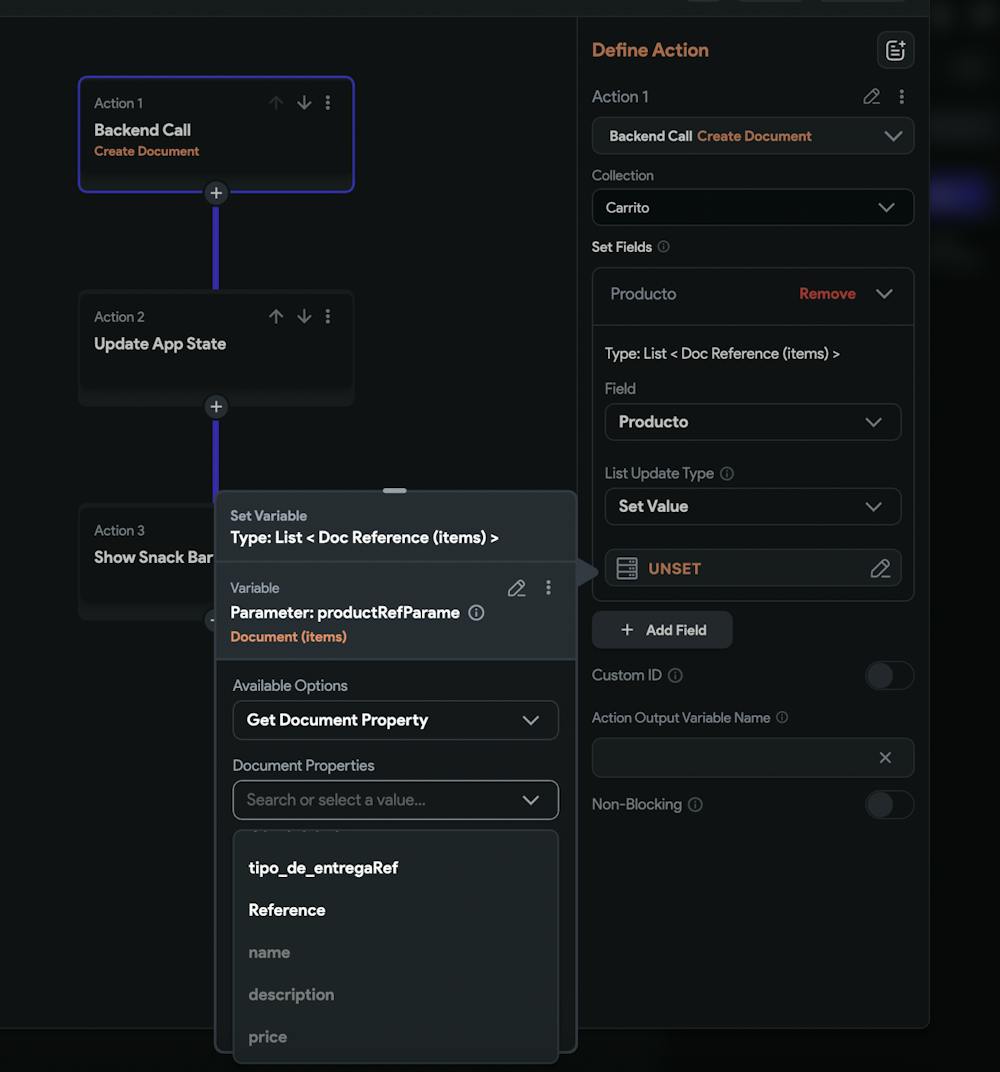Select "Reference" in the properties list
Screen dimensions: 1000x1072
point(286,910)
